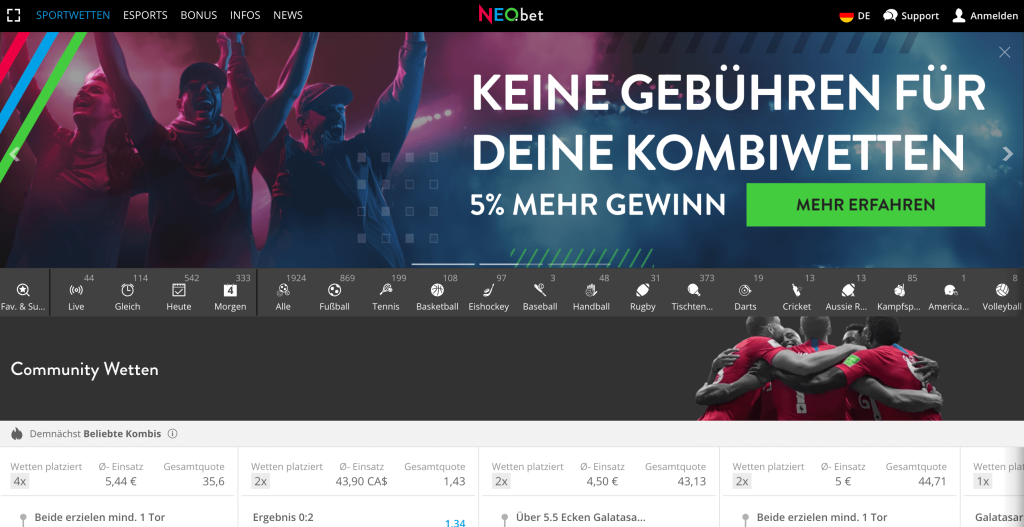This screenshot has height=527, width=1024.
Task: Click Anmelden to log in
Action: click(985, 16)
